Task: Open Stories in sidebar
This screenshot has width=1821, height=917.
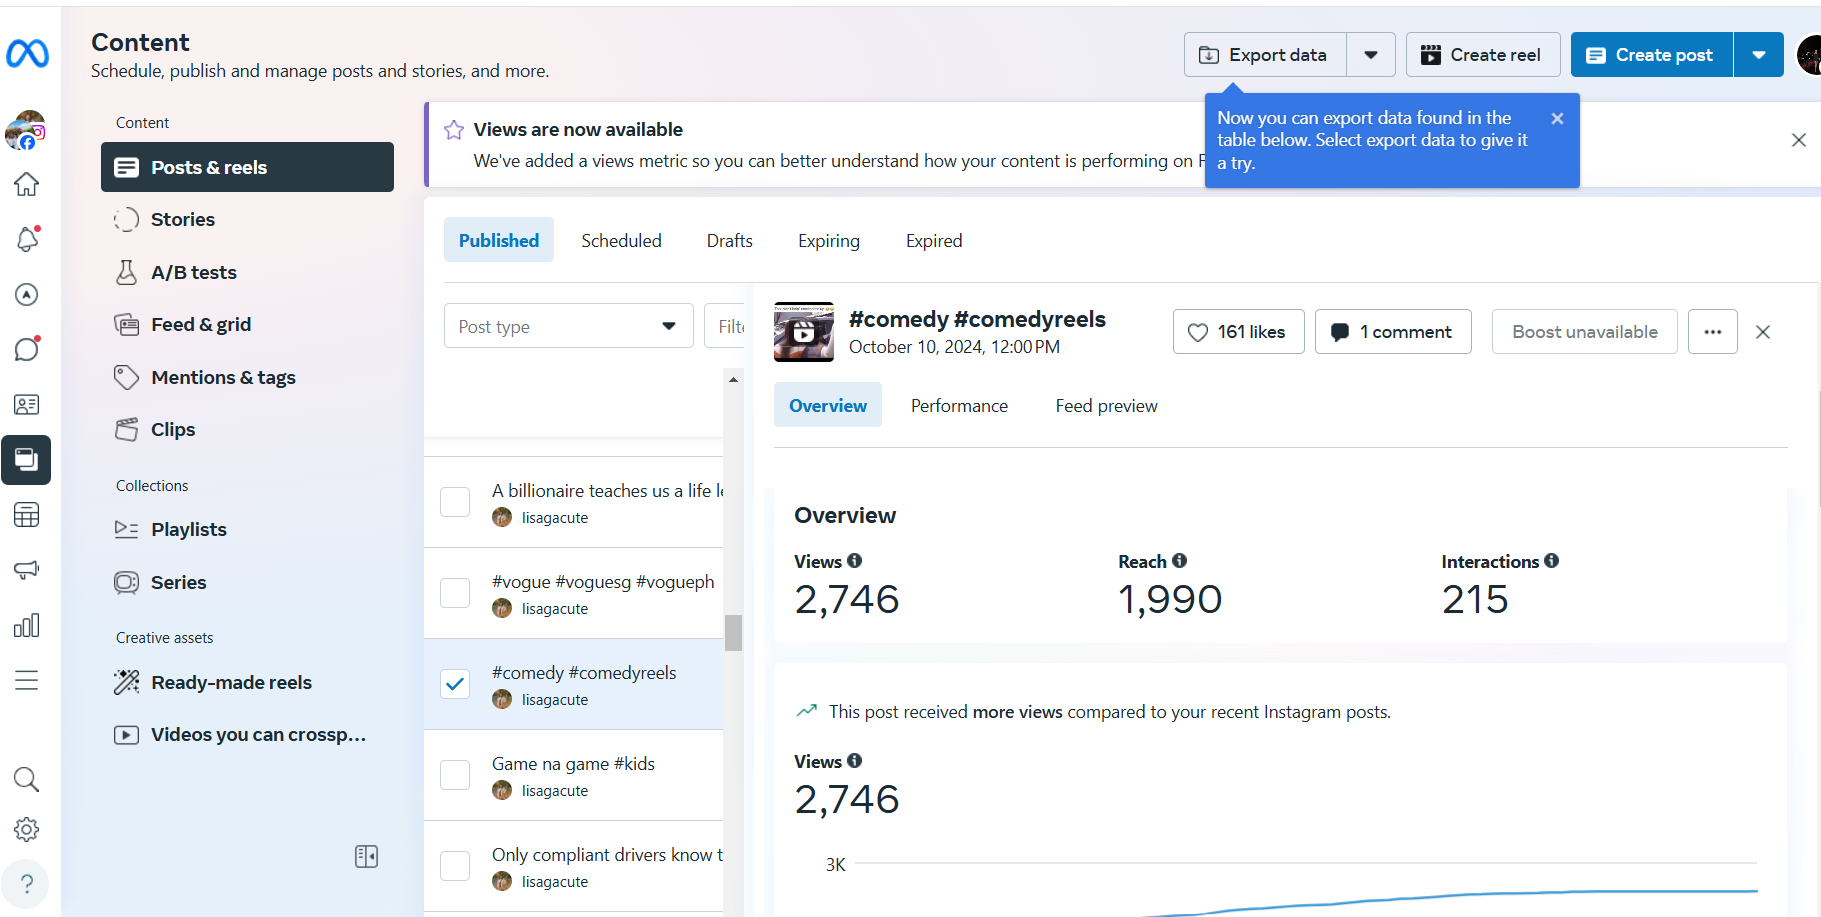Action: point(247,219)
